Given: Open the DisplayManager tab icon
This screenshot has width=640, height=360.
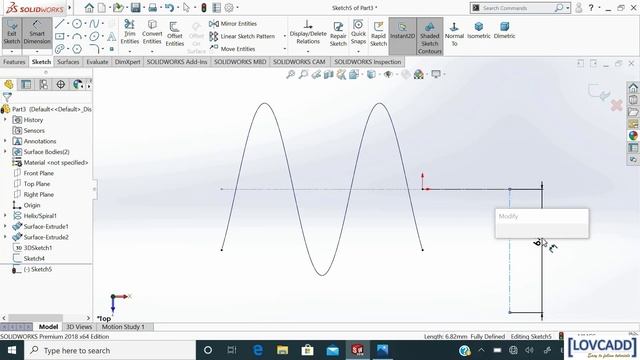Looking at the screenshot, I should point(78,84).
